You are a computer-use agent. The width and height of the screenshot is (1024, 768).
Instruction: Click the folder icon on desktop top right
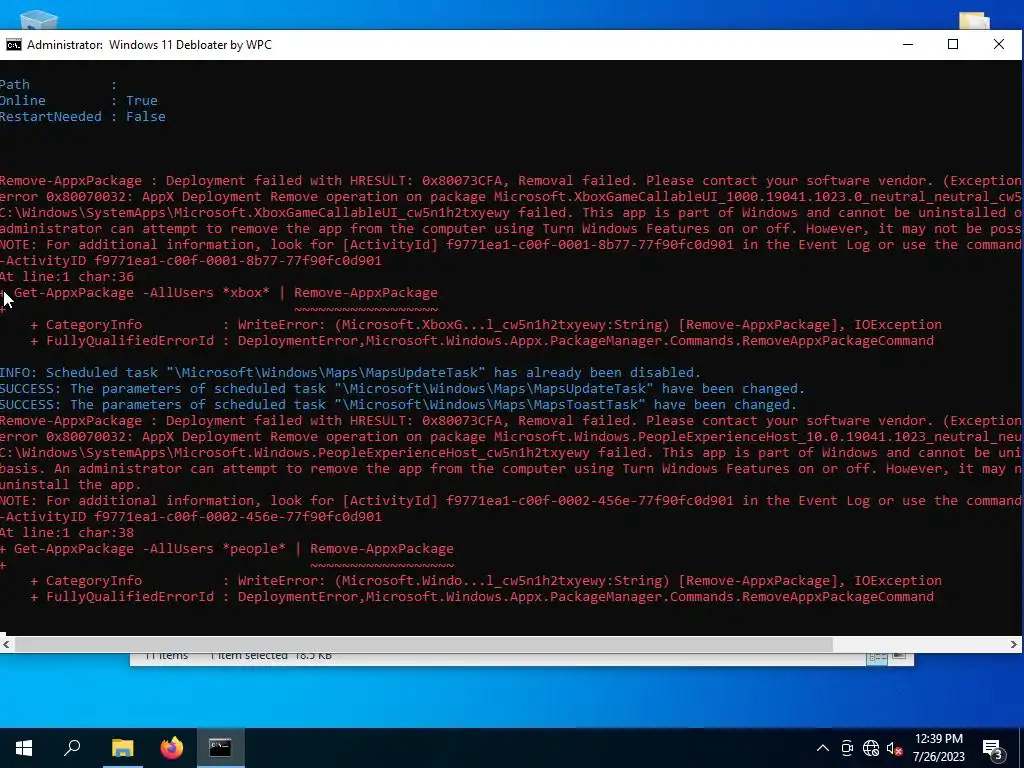click(x=974, y=20)
